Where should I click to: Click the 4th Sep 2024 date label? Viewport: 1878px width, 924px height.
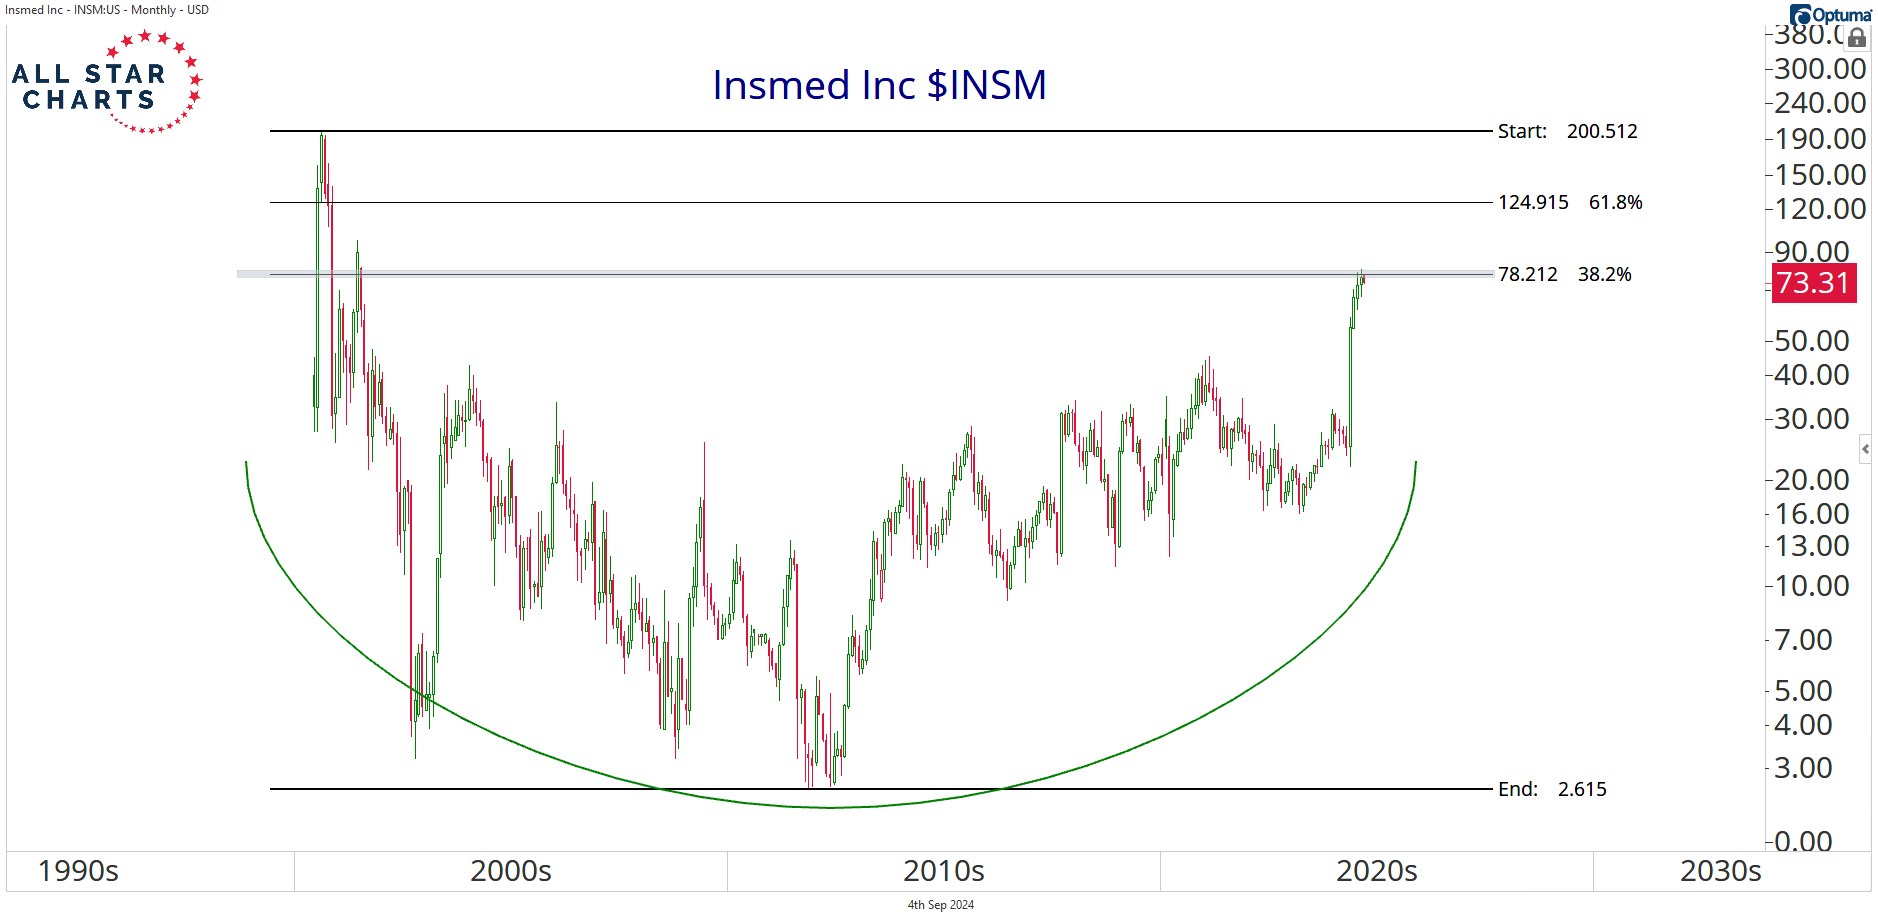coord(940,905)
